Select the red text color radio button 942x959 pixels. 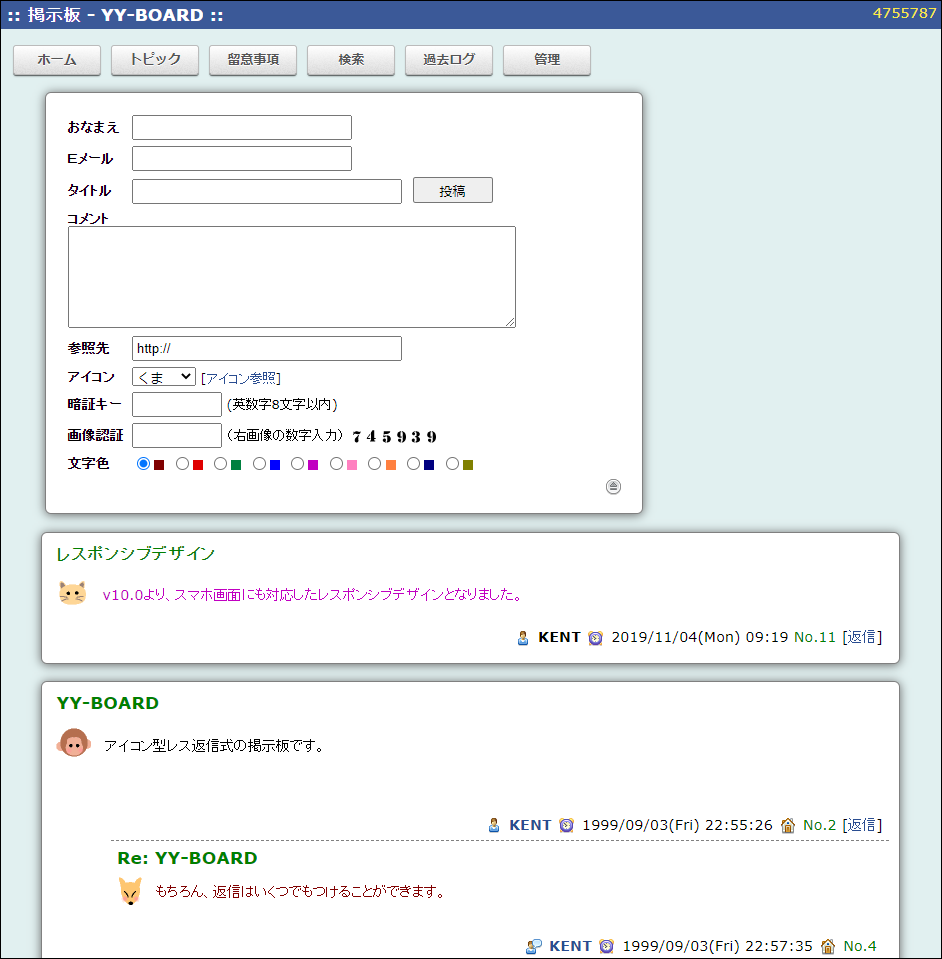click(x=181, y=463)
